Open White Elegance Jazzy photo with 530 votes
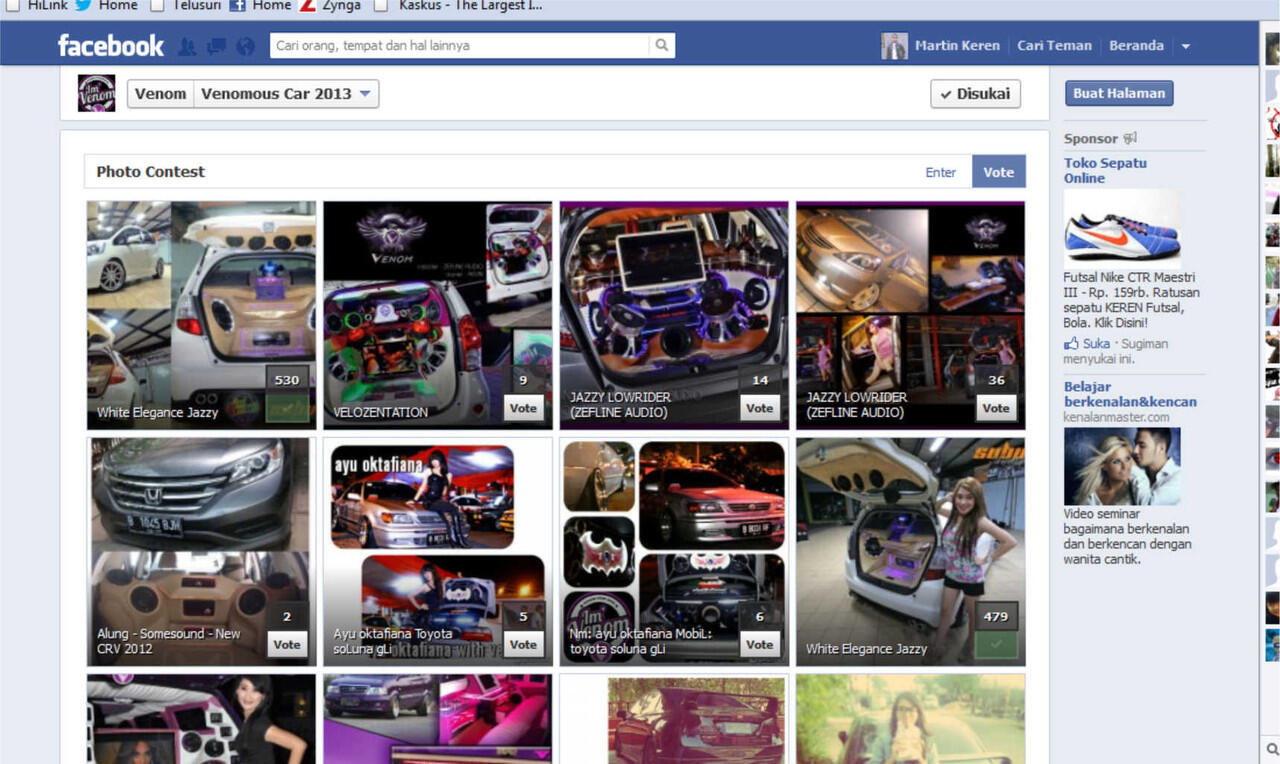 [x=201, y=315]
